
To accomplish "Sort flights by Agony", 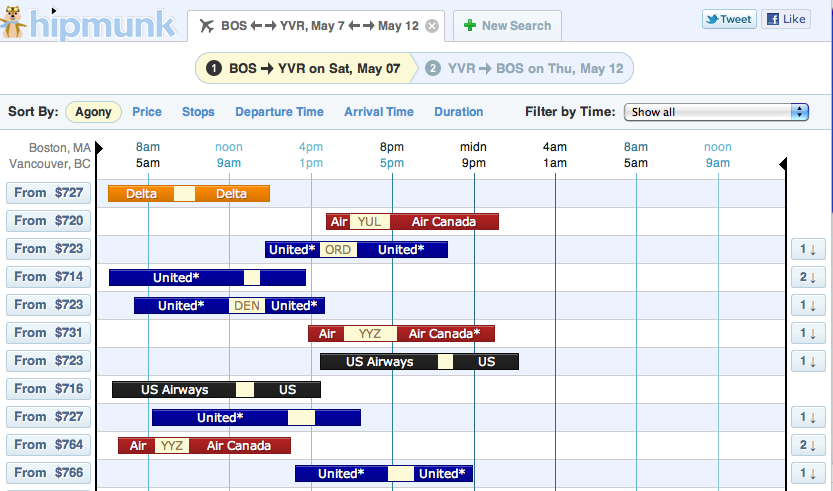I will pos(94,112).
